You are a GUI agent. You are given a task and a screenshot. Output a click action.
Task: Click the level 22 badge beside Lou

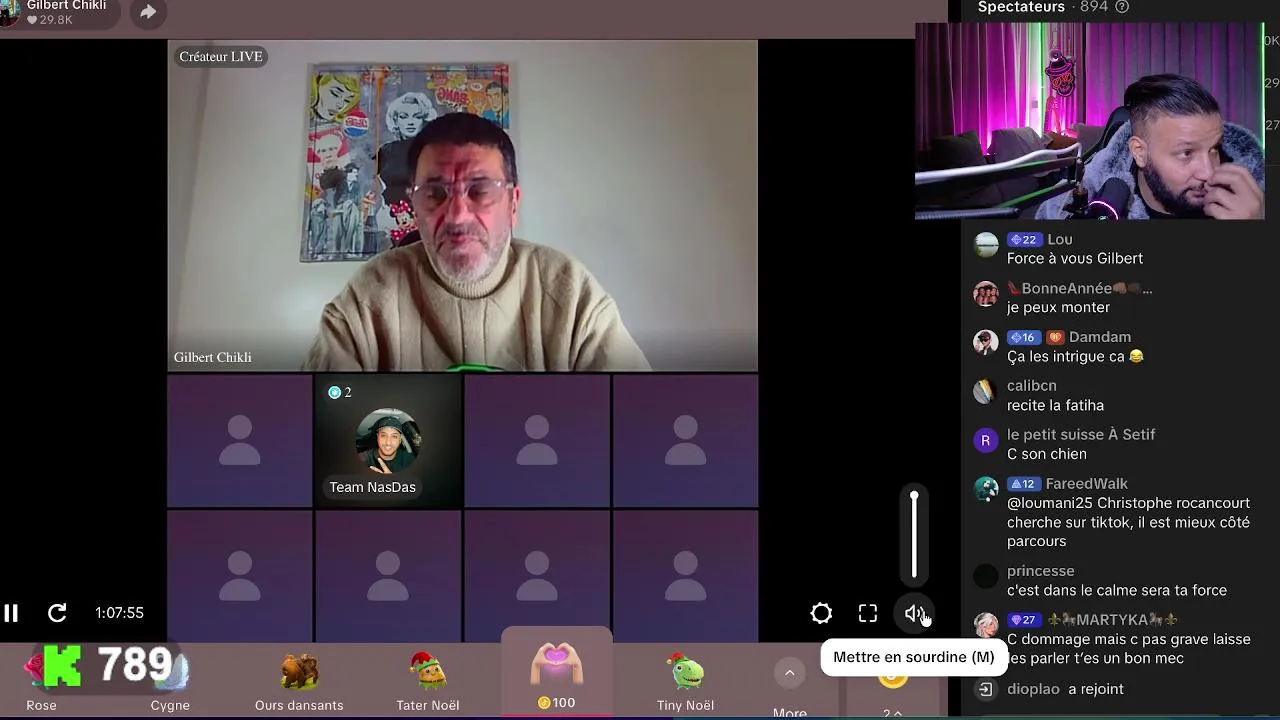1024,240
